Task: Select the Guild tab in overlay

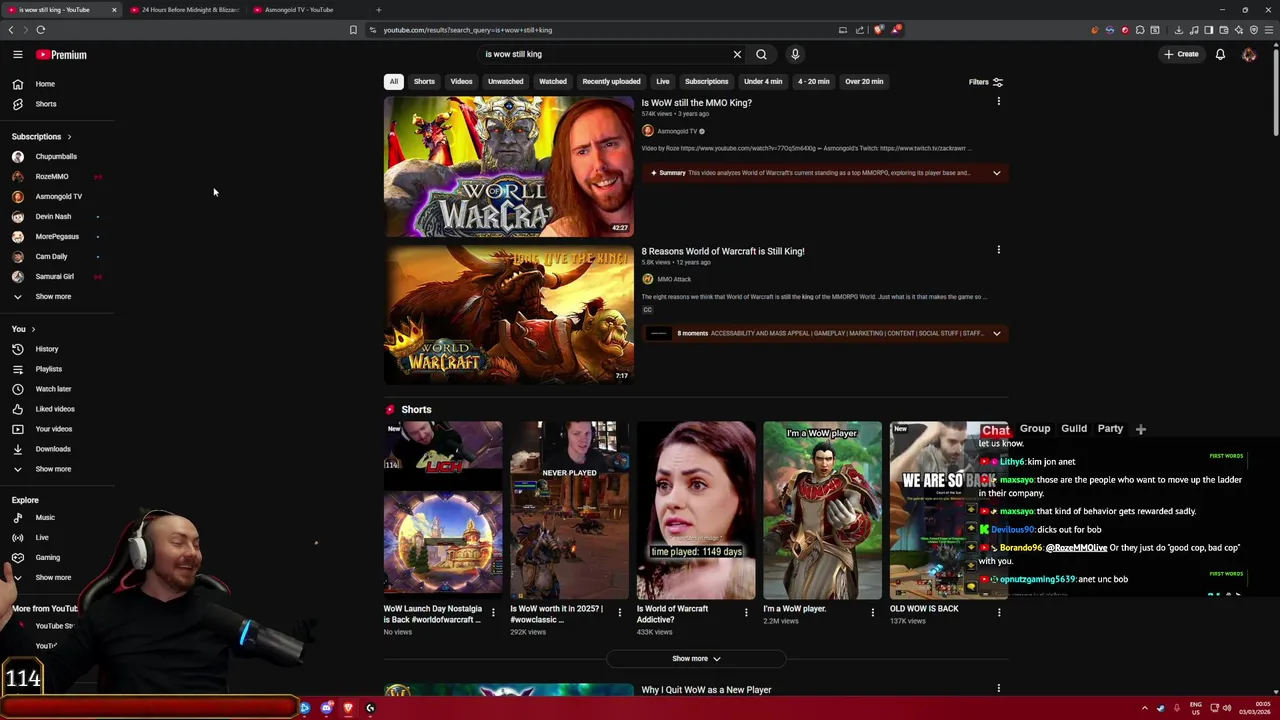Action: [x=1074, y=429]
